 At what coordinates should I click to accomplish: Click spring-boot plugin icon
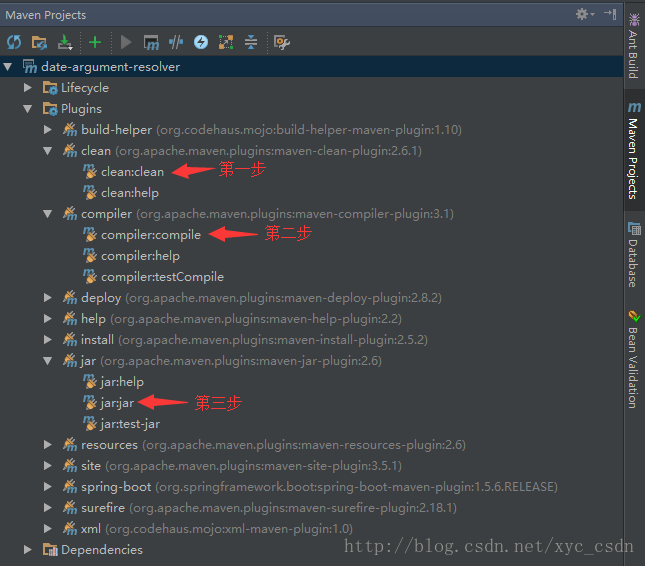(x=70, y=487)
